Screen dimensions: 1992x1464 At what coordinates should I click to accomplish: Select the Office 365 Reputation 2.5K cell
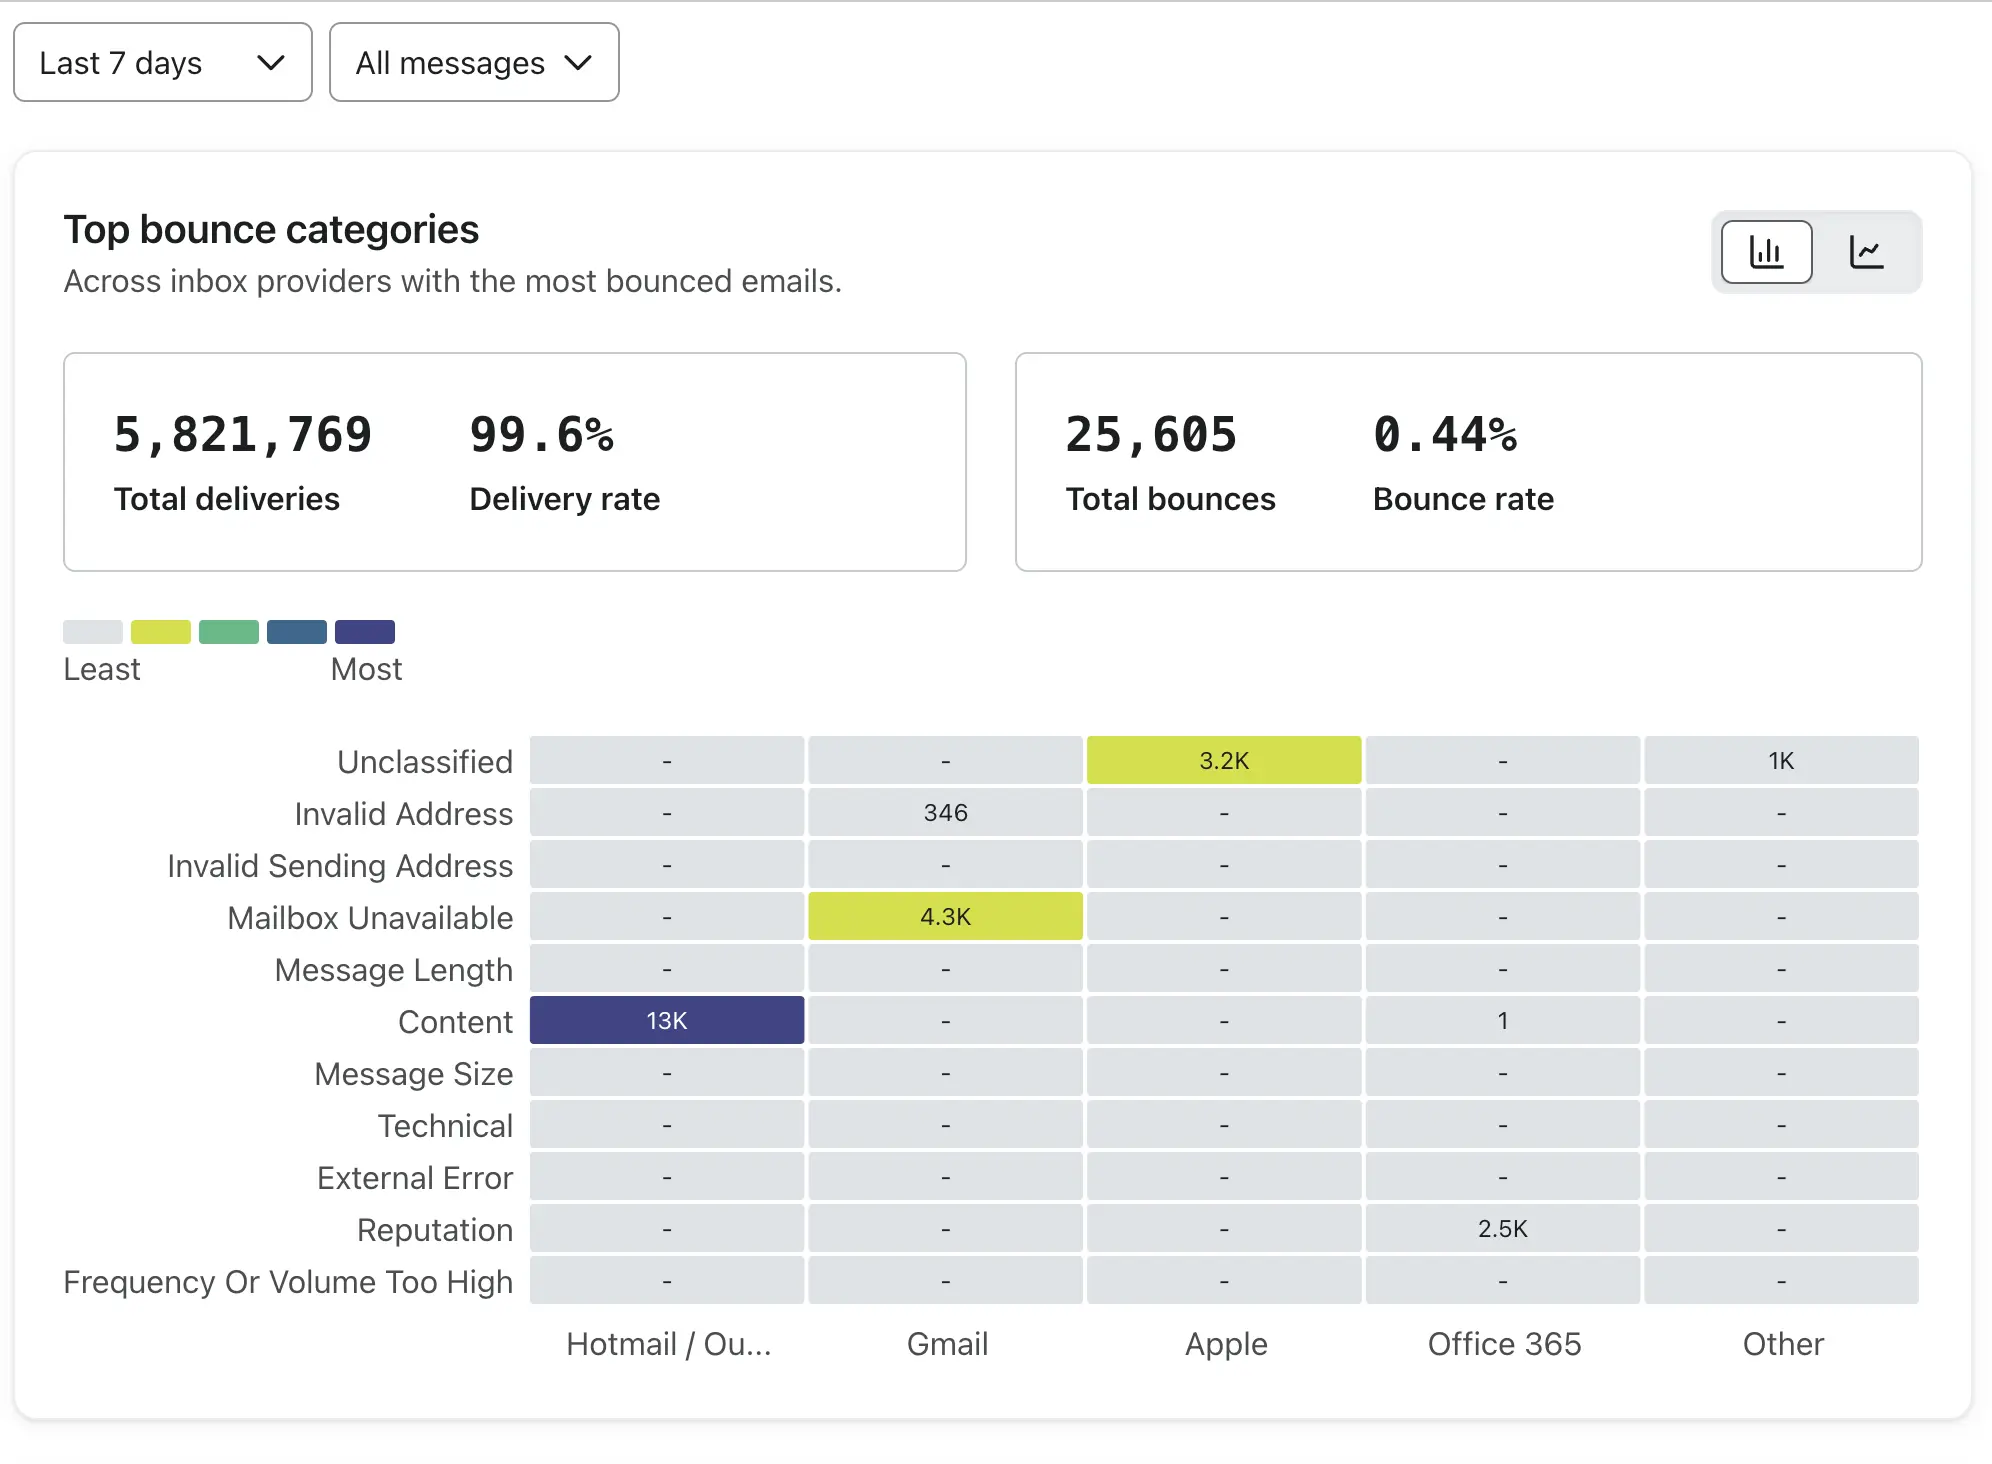tap(1502, 1229)
